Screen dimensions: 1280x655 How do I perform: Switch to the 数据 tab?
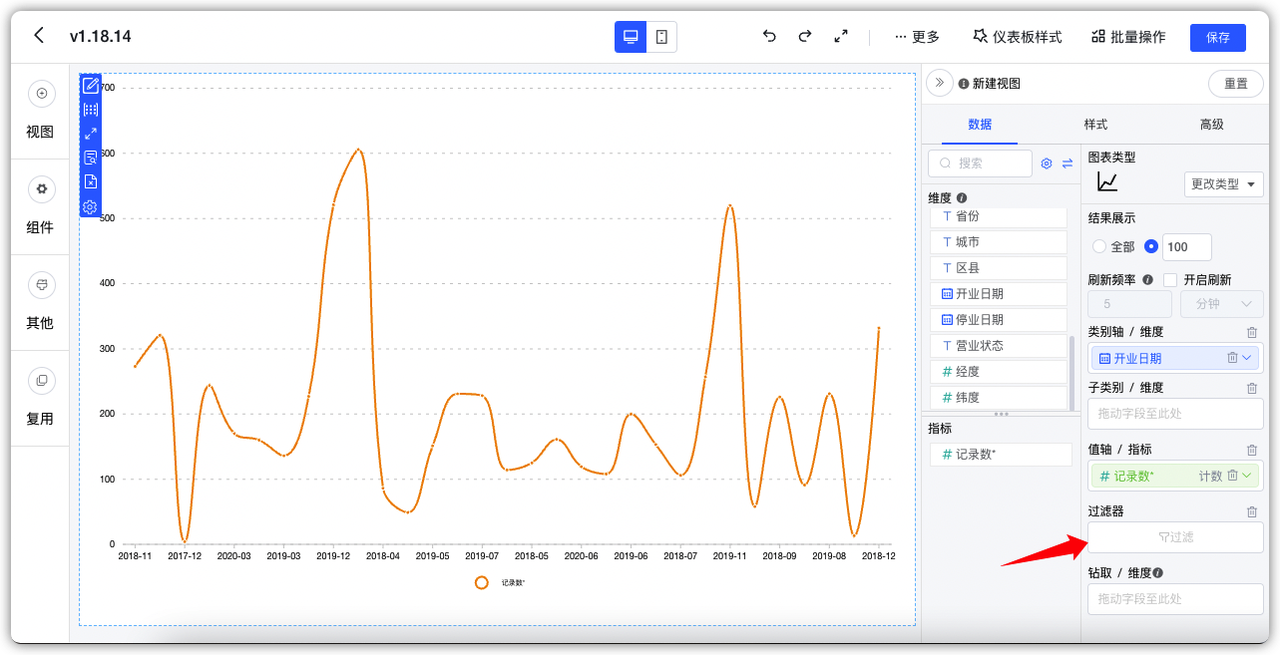tap(980, 125)
